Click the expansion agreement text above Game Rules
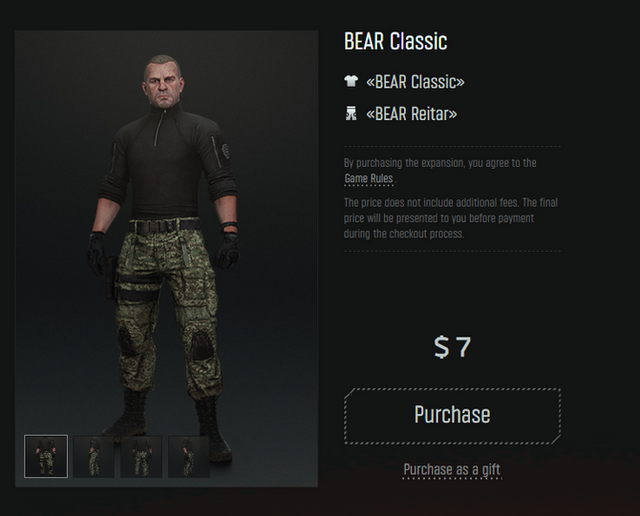The height and width of the screenshot is (516, 640). (440, 162)
